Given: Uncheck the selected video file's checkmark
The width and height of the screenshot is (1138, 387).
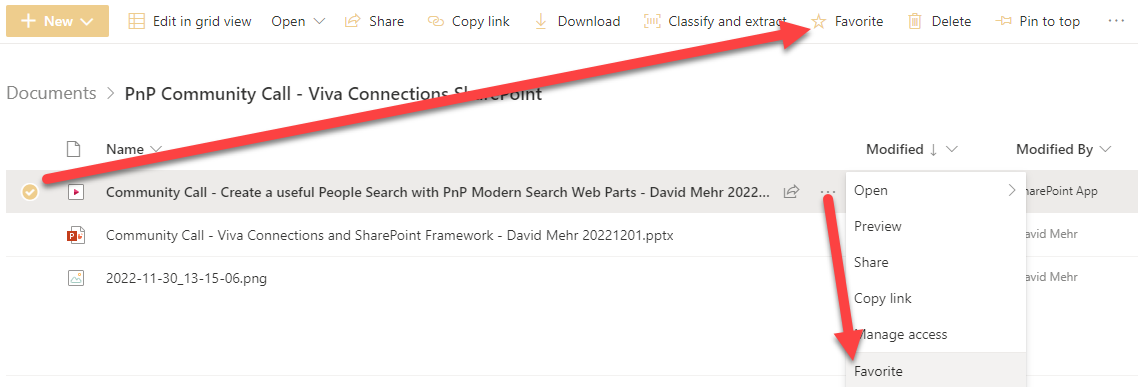Looking at the screenshot, I should (x=29, y=192).
